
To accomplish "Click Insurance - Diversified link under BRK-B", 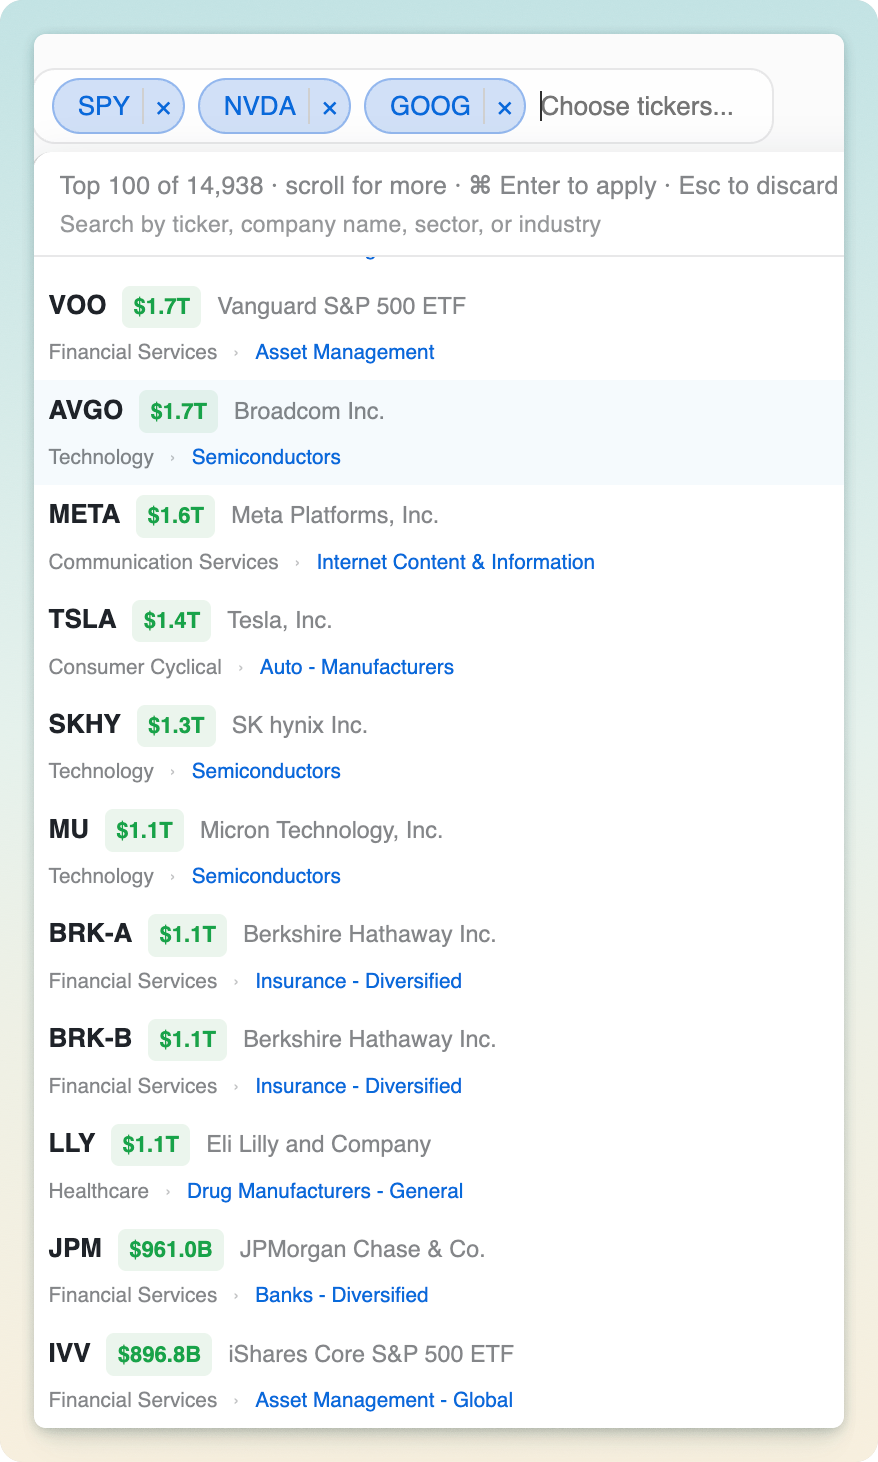I will [x=359, y=1086].
